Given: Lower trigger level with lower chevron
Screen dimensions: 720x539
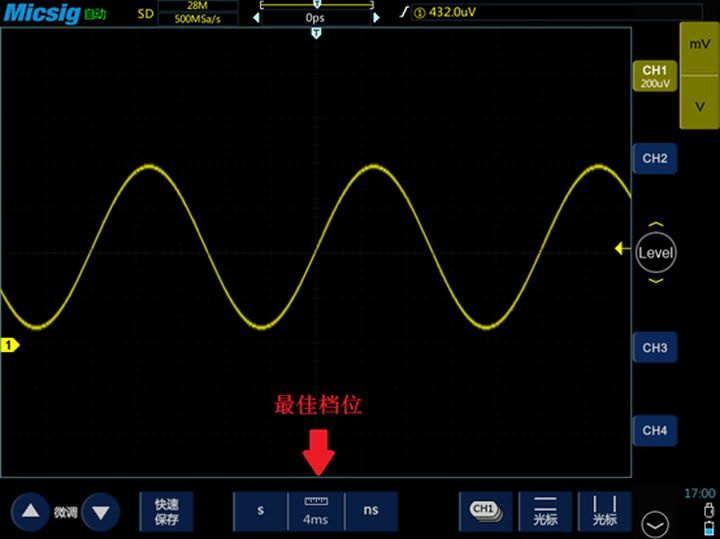Looking at the screenshot, I should [656, 281].
